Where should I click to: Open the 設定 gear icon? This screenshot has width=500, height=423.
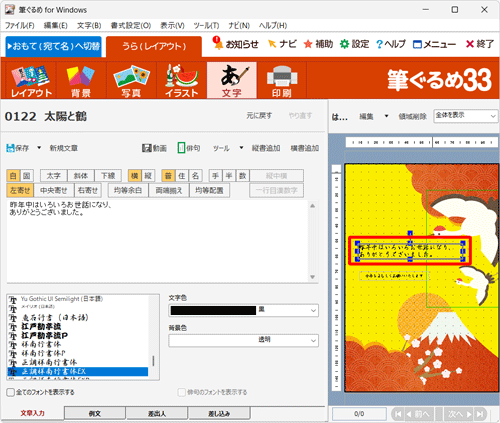point(345,44)
